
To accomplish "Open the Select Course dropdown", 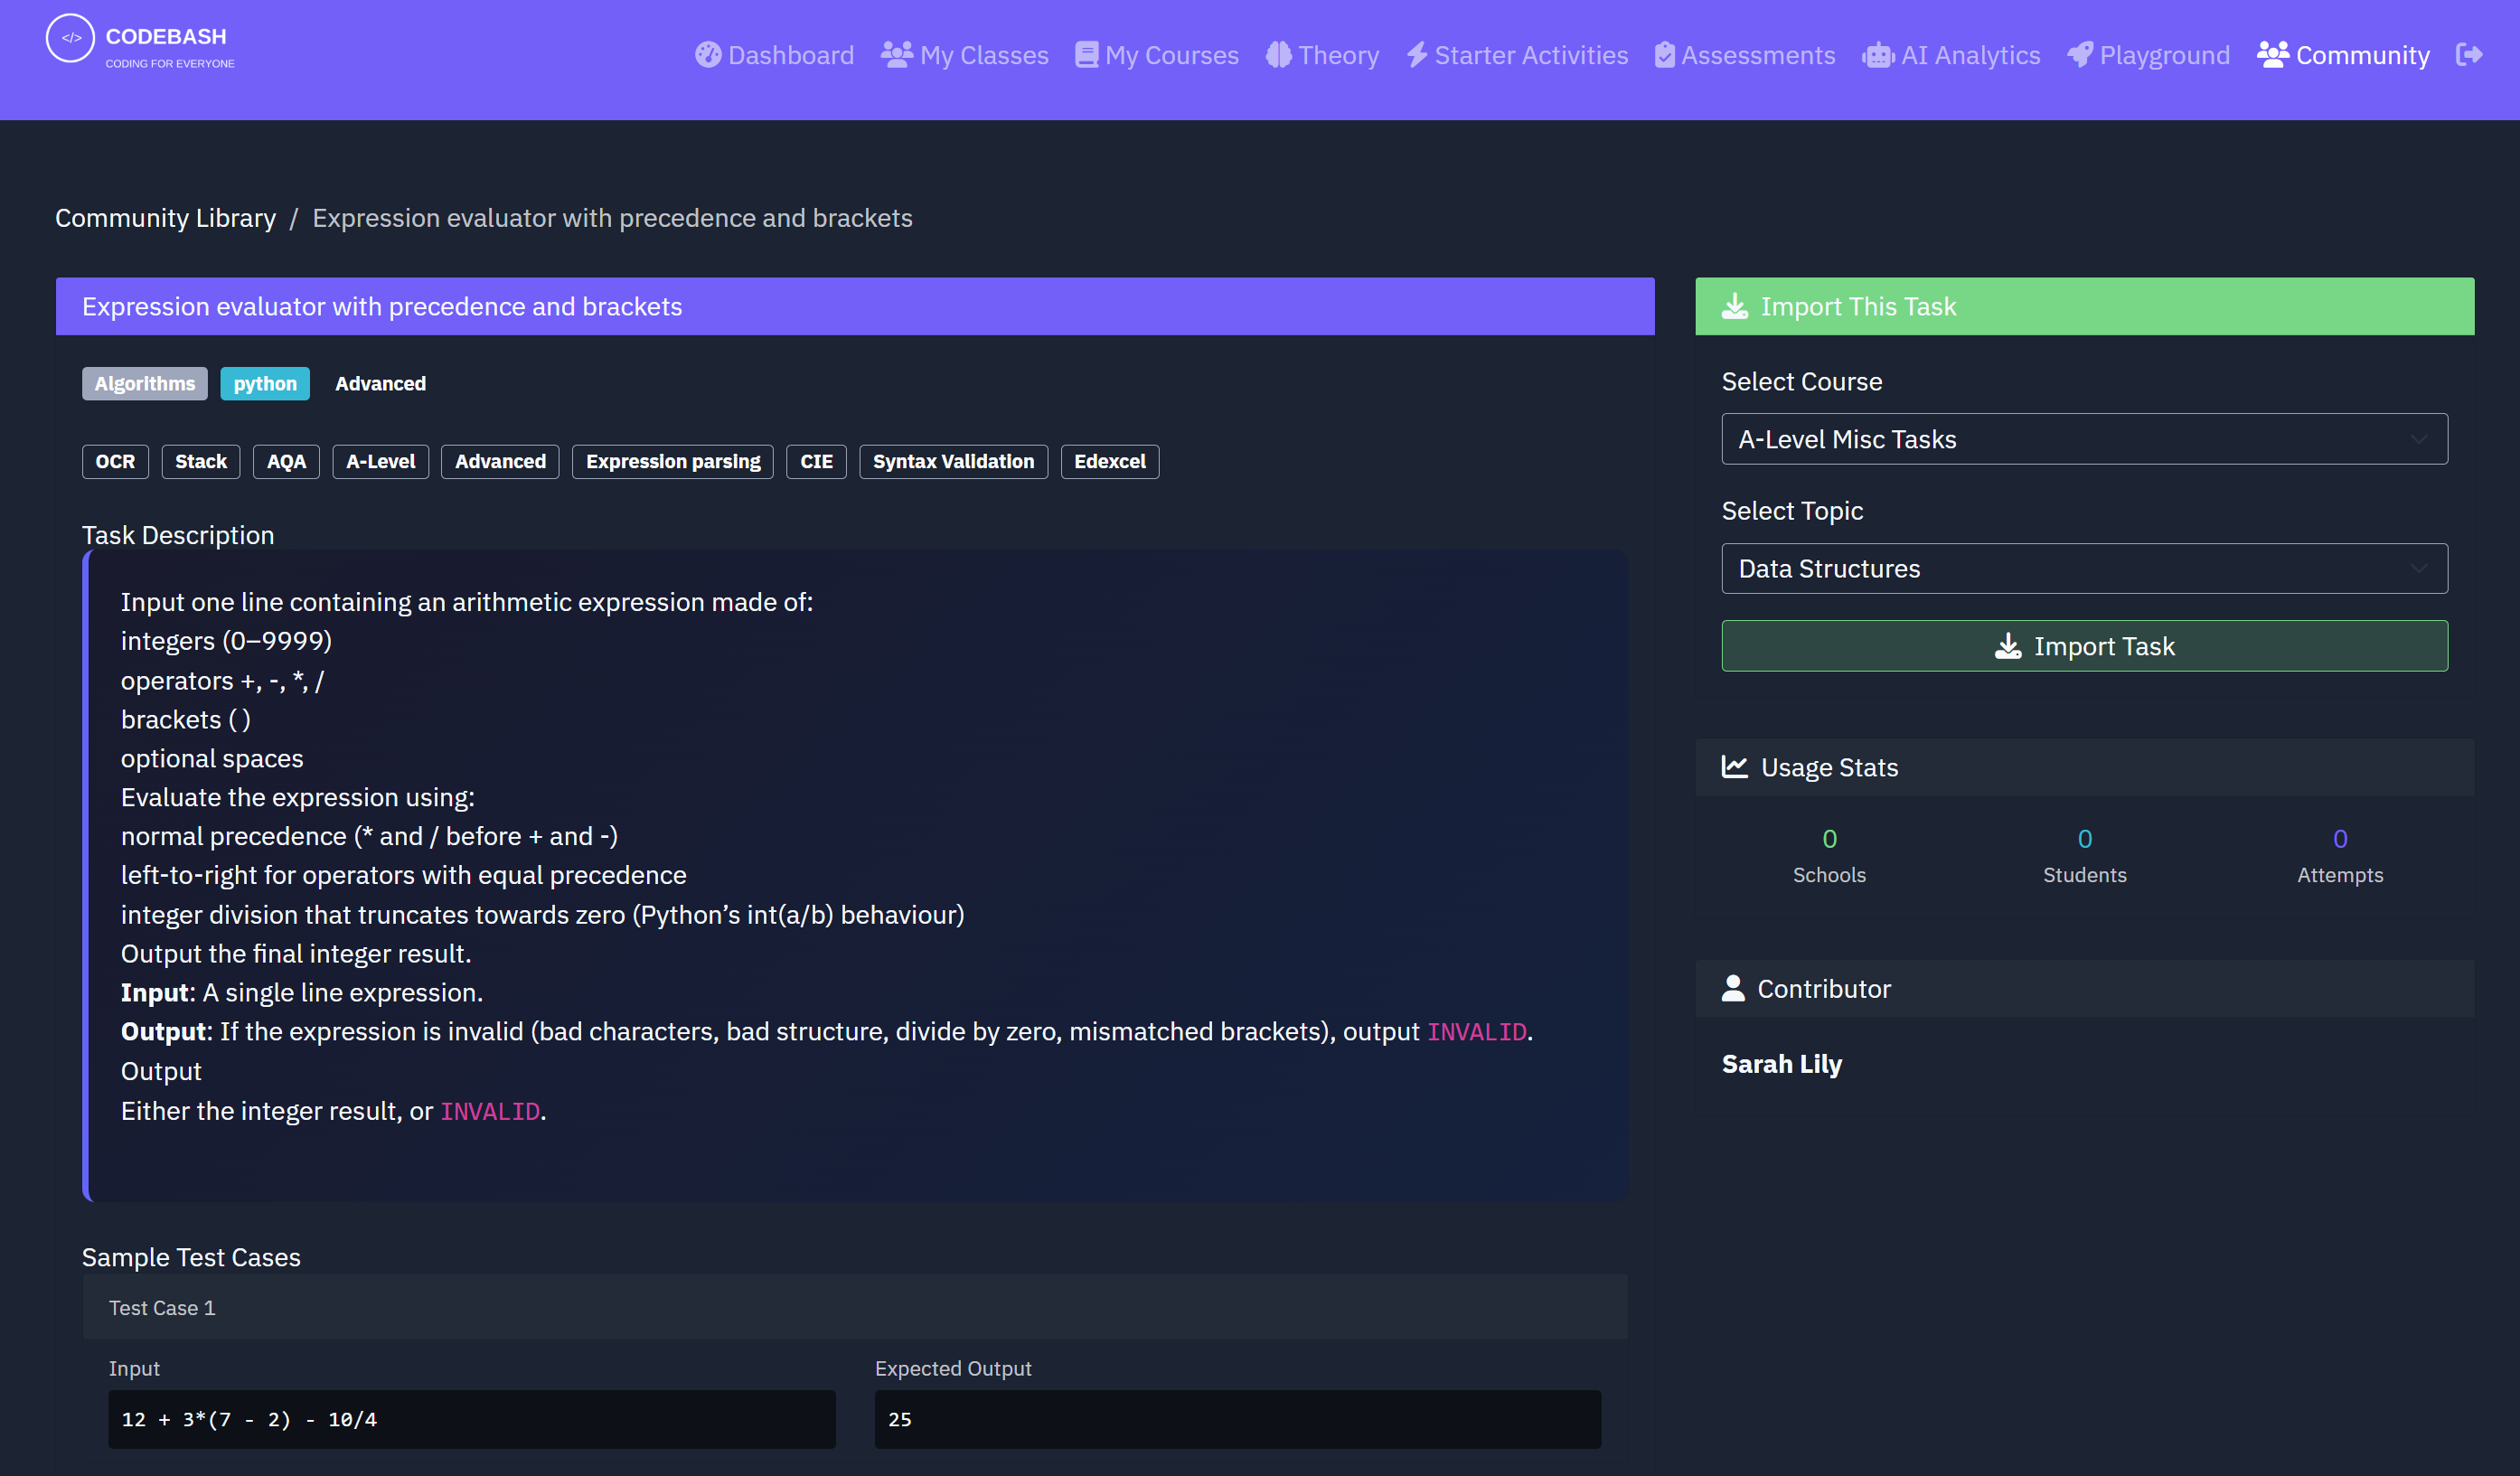I will pyautogui.click(x=2084, y=439).
